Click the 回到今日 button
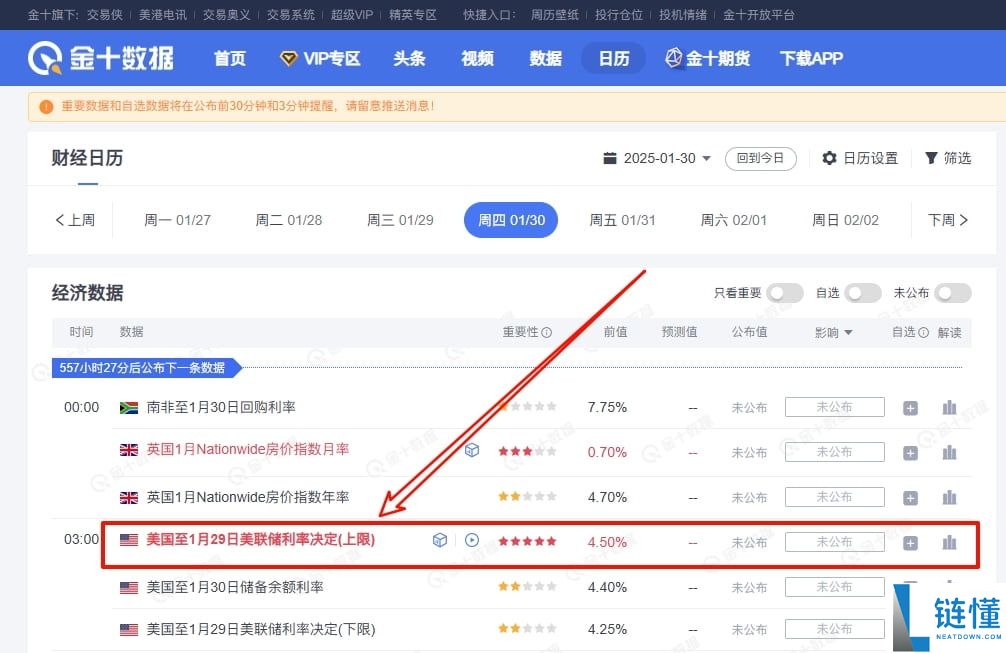 tap(761, 158)
